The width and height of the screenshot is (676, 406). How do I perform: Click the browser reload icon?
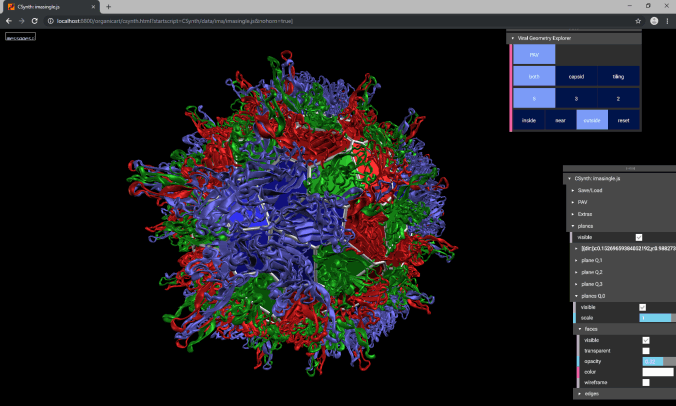[x=34, y=20]
